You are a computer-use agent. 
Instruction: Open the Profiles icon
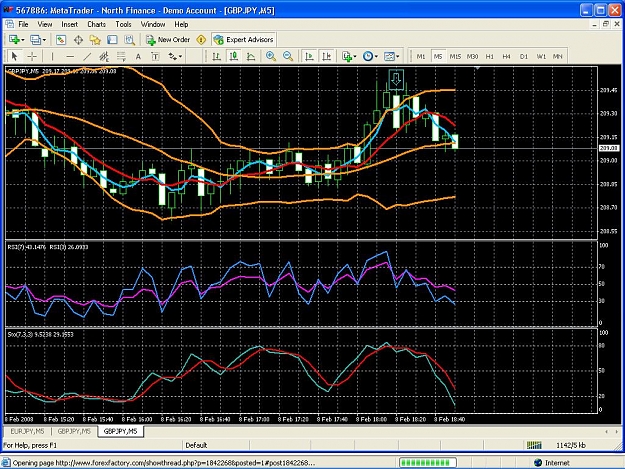pyautogui.click(x=35, y=39)
